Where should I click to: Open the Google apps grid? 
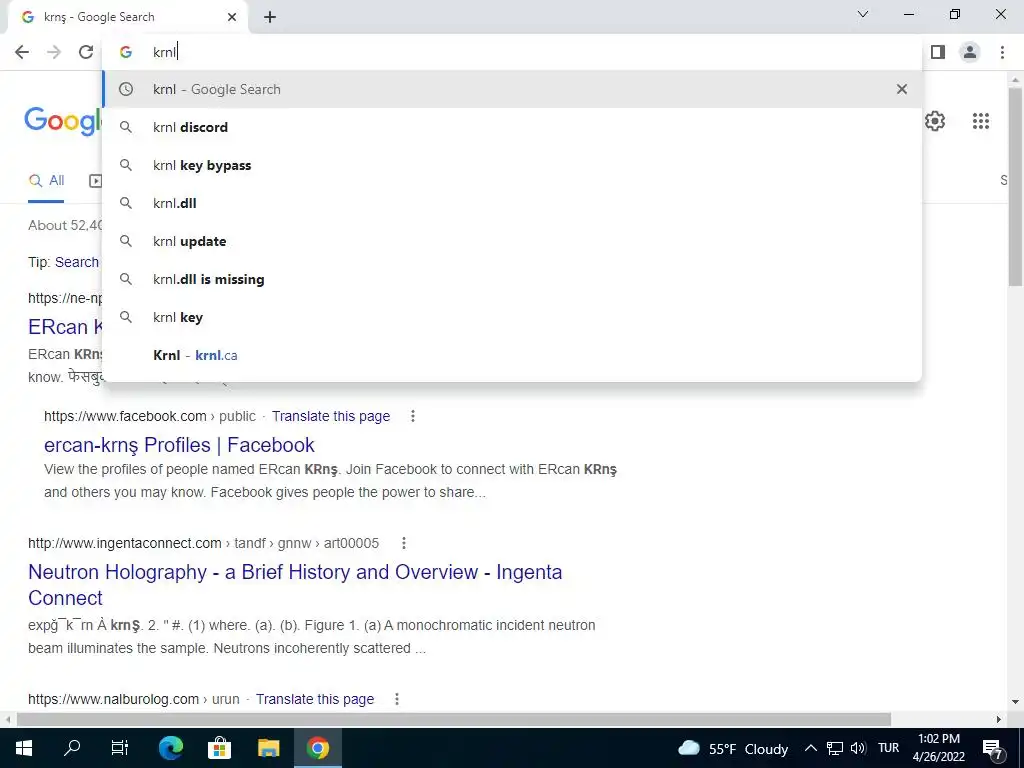pyautogui.click(x=980, y=121)
